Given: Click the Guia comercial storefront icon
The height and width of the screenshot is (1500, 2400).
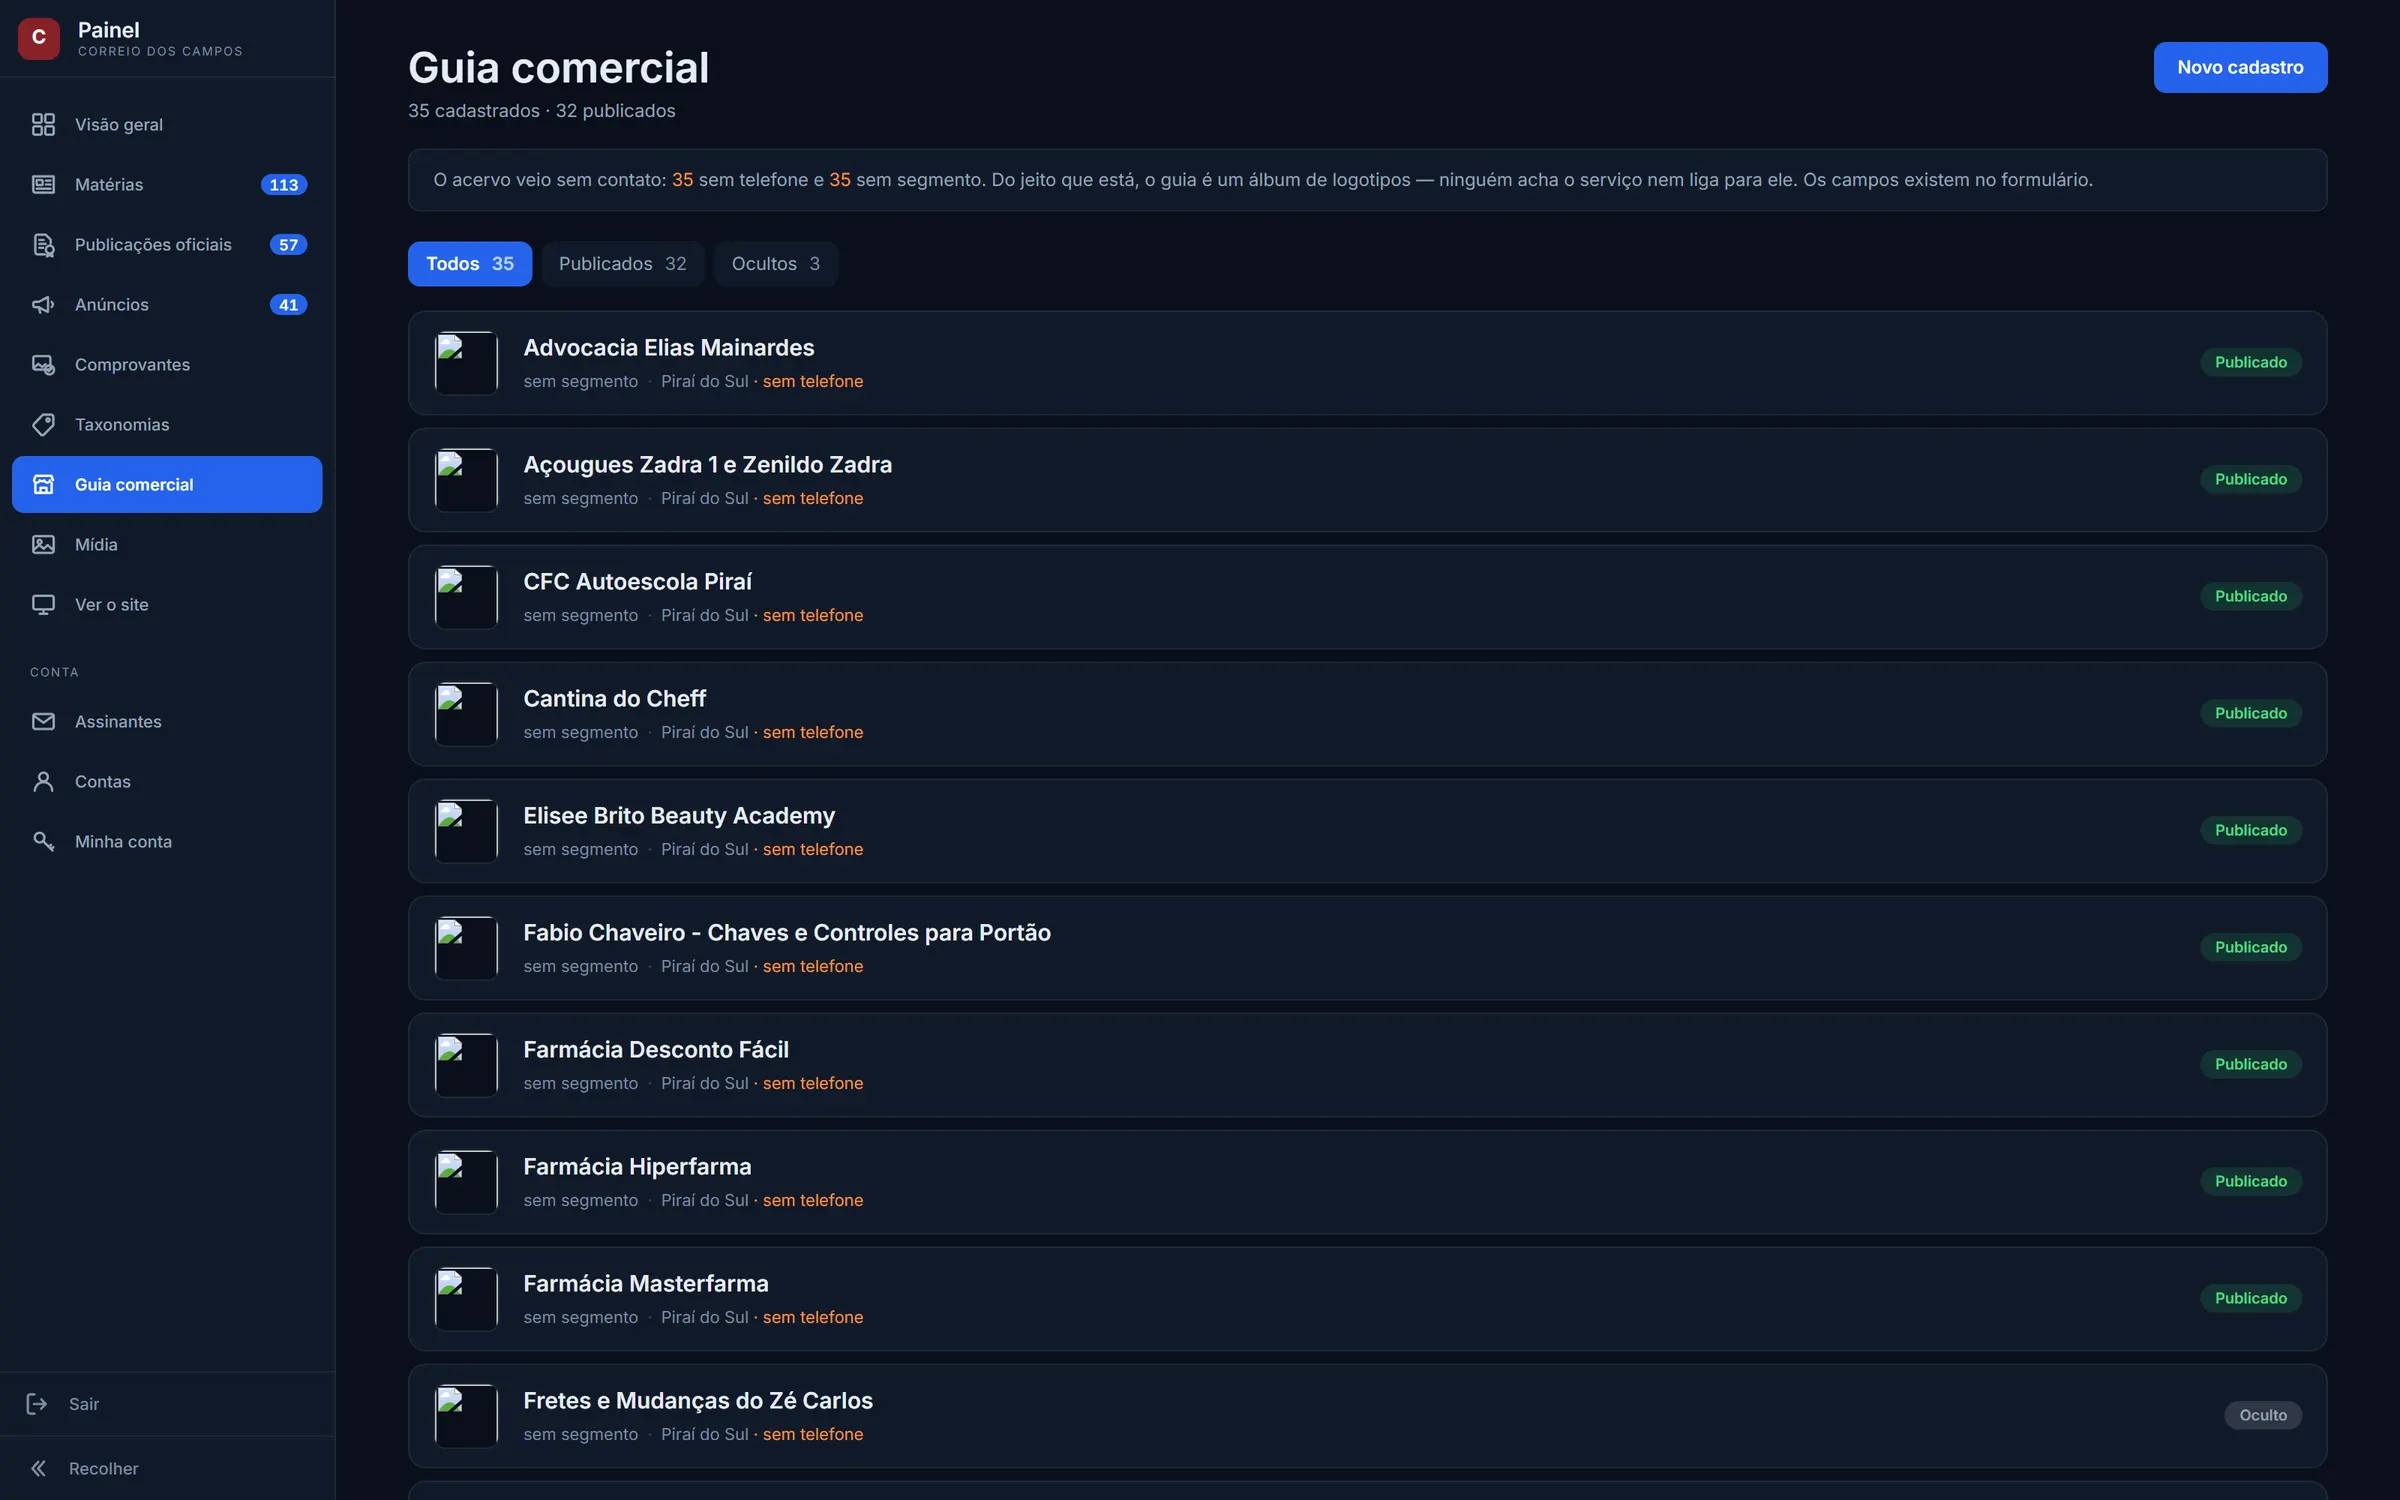Looking at the screenshot, I should [x=43, y=484].
